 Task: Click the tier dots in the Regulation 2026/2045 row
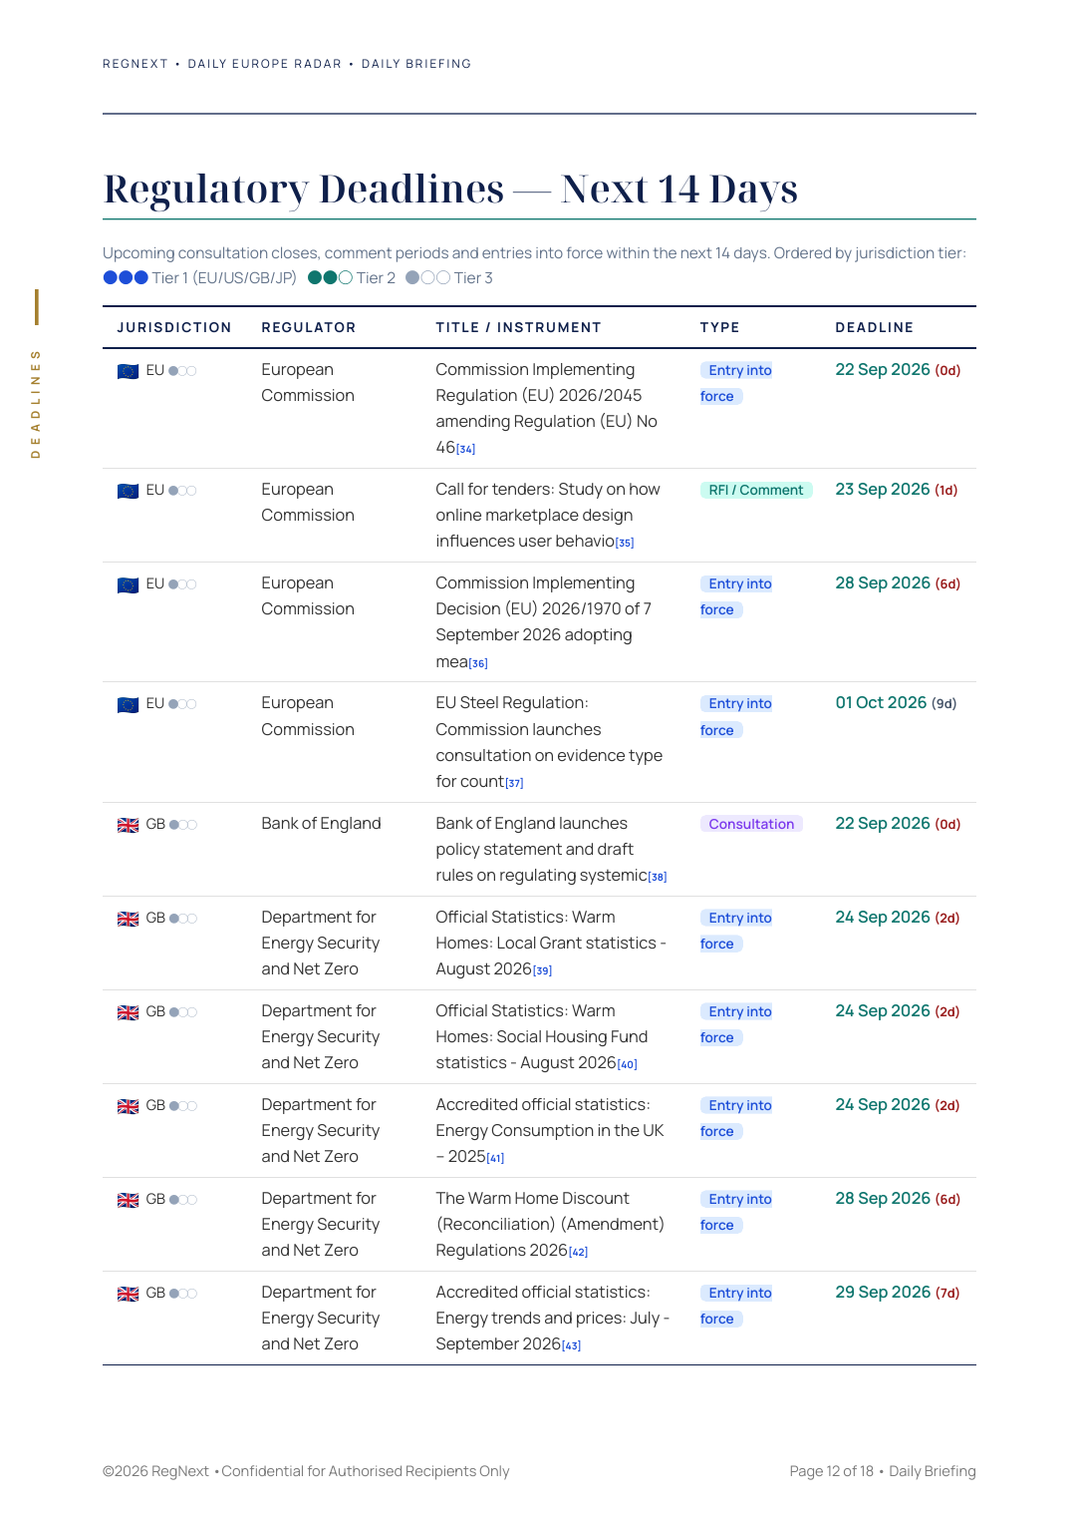[x=183, y=371]
